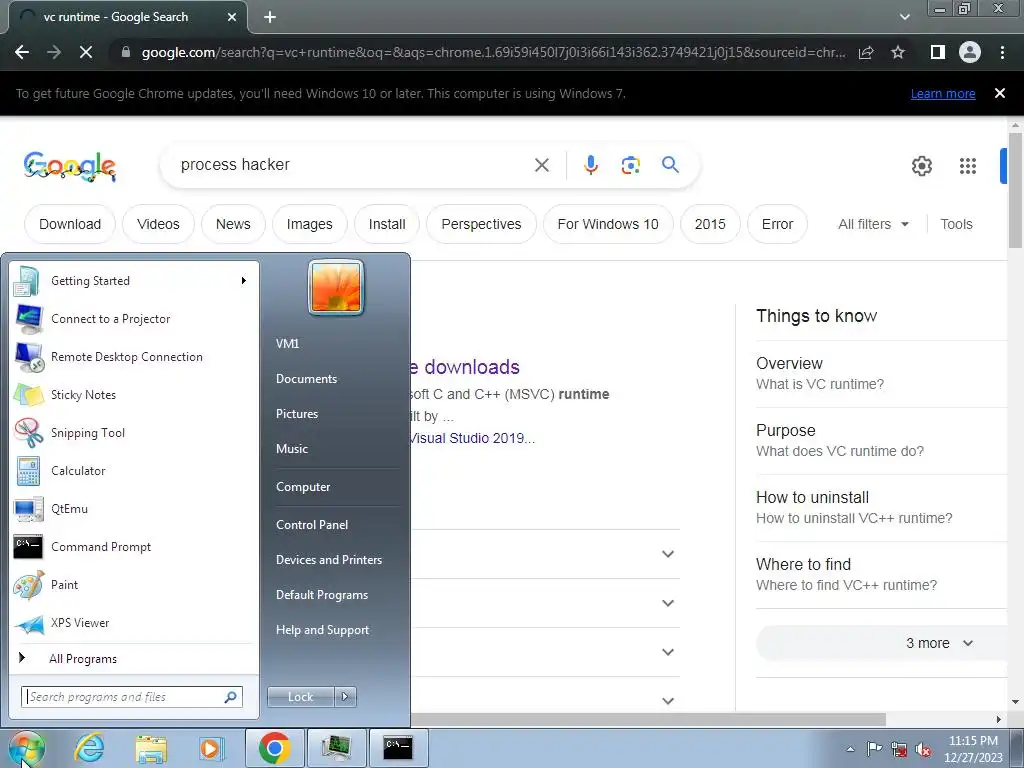This screenshot has height=768, width=1024.
Task: Open Chrome three-dot menu
Action: 1002,52
